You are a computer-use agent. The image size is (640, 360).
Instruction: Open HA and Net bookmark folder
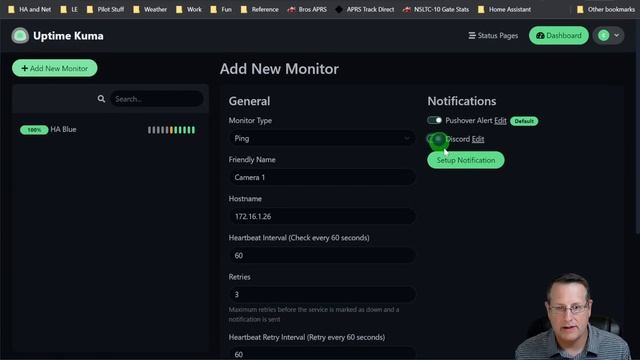[30, 9]
